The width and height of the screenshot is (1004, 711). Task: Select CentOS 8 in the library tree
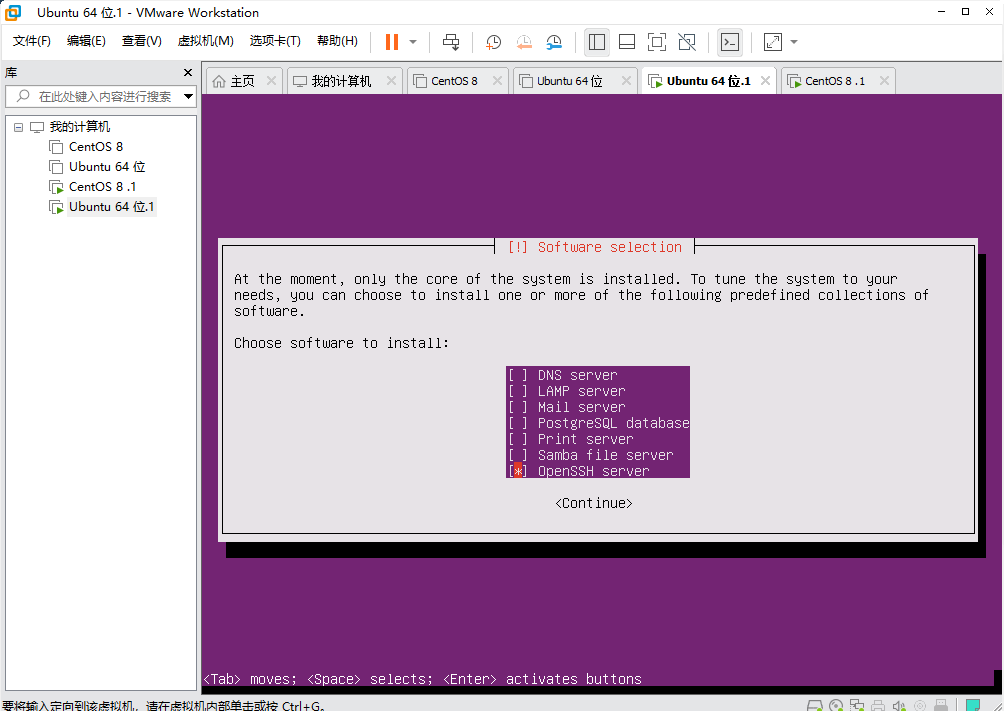coord(95,147)
